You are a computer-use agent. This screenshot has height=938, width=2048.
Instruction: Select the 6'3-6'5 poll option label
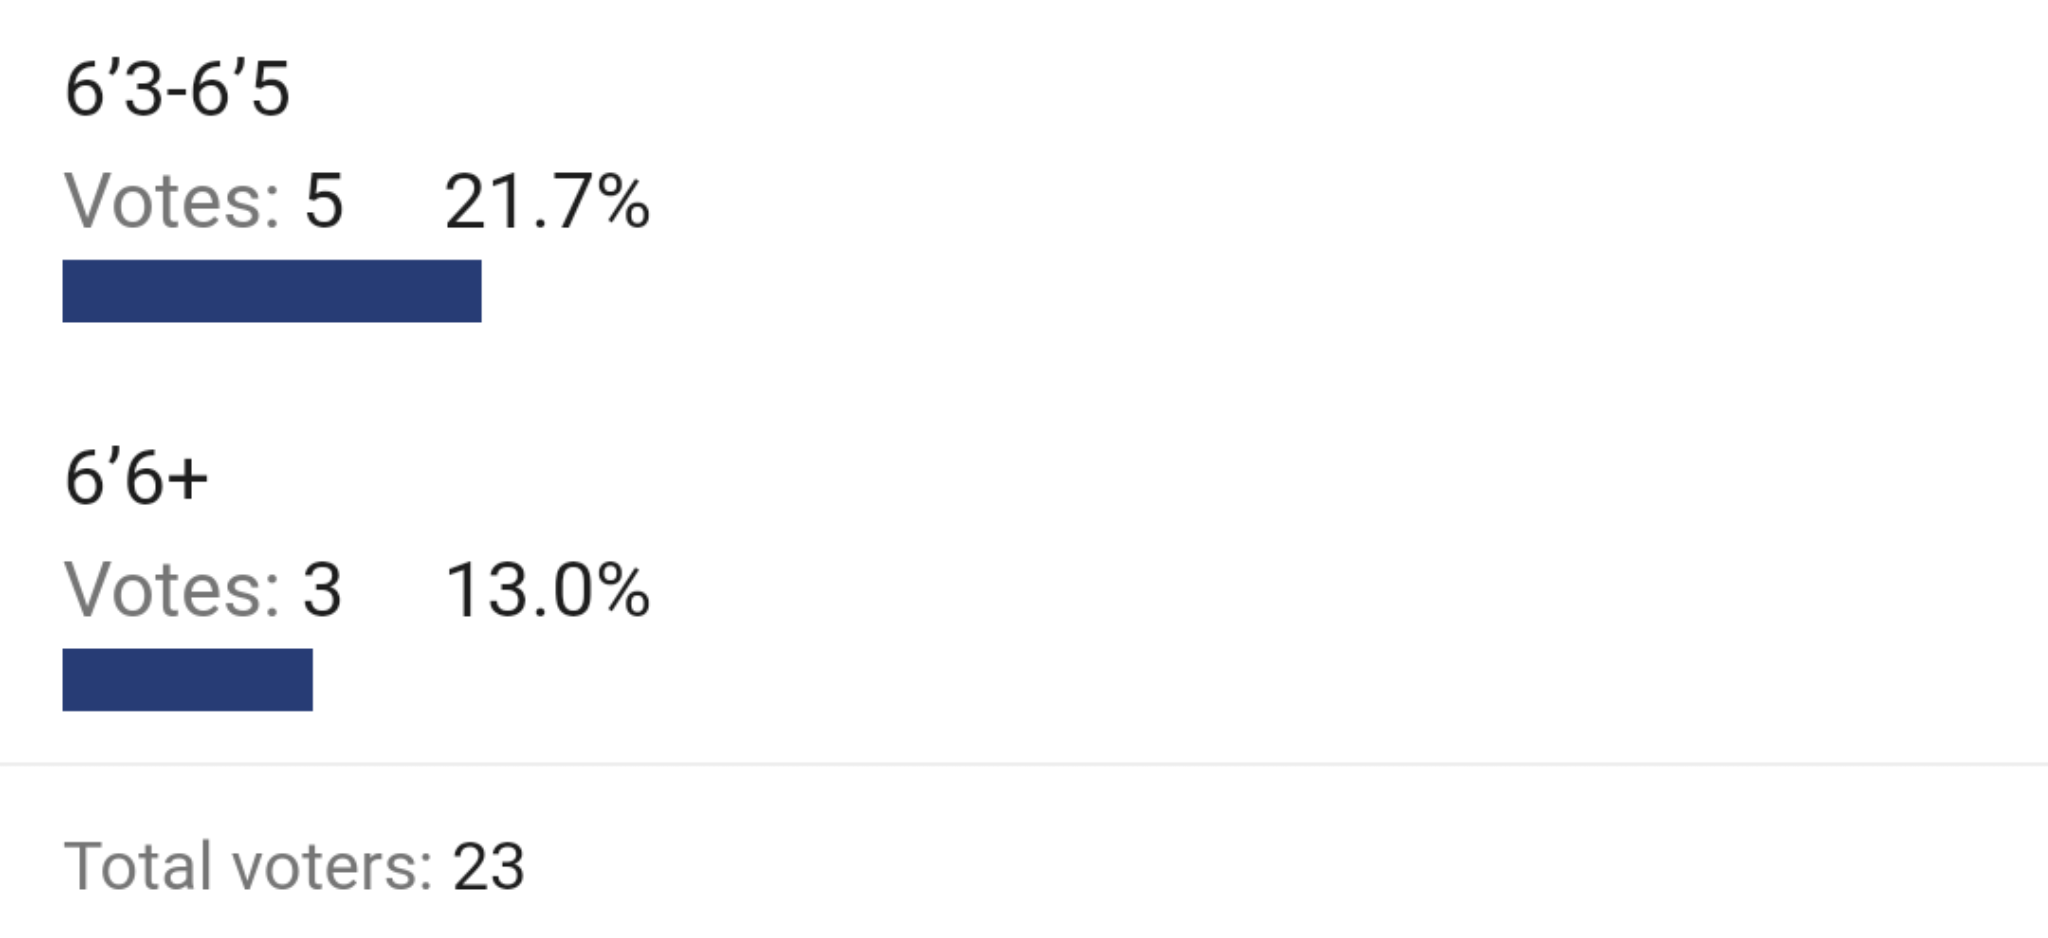(x=177, y=89)
